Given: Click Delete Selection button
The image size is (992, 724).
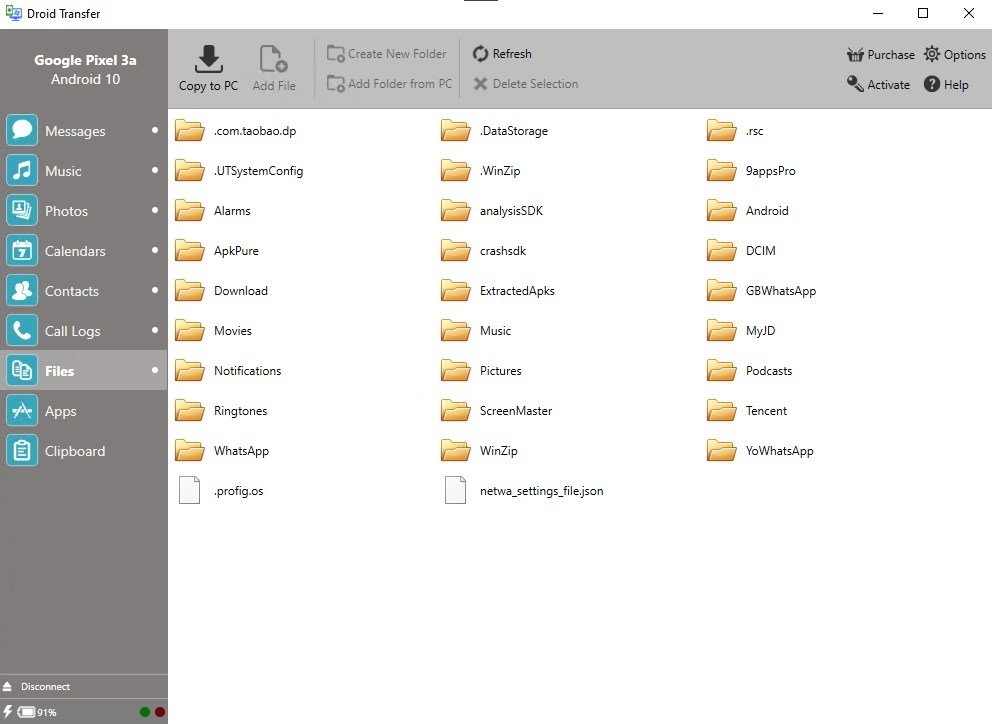Looking at the screenshot, I should 526,84.
